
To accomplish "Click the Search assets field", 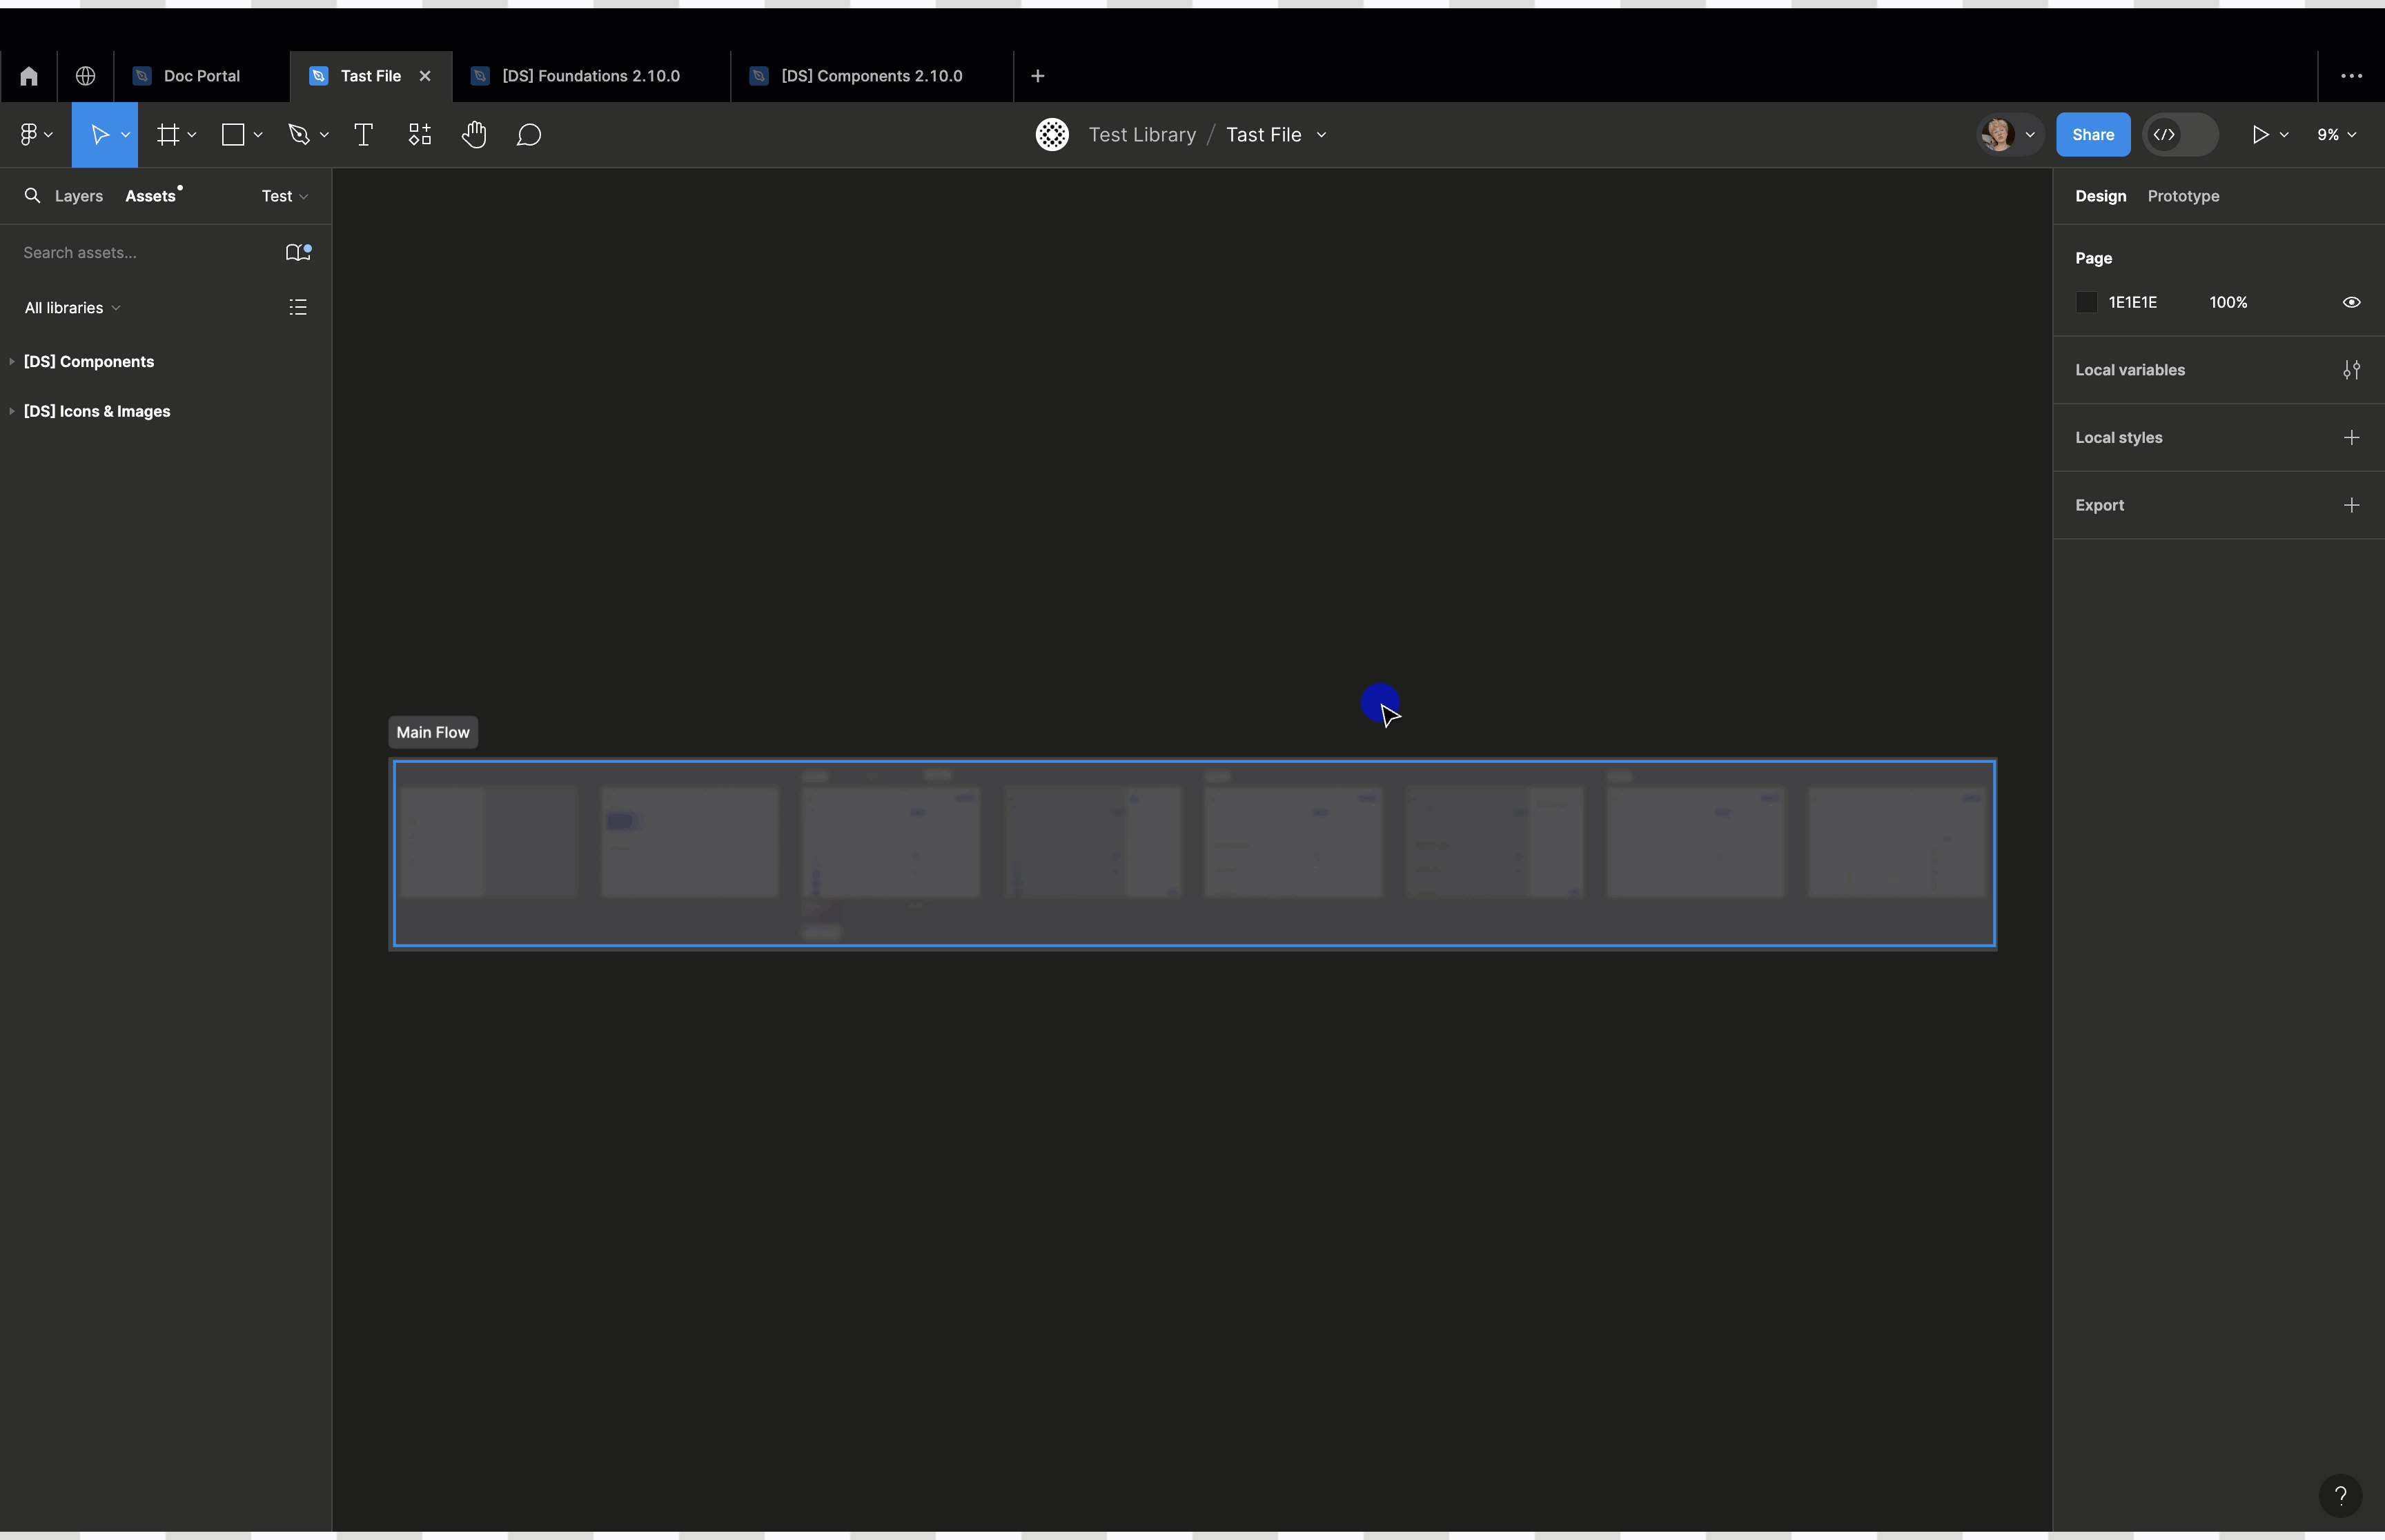I will click(x=140, y=253).
